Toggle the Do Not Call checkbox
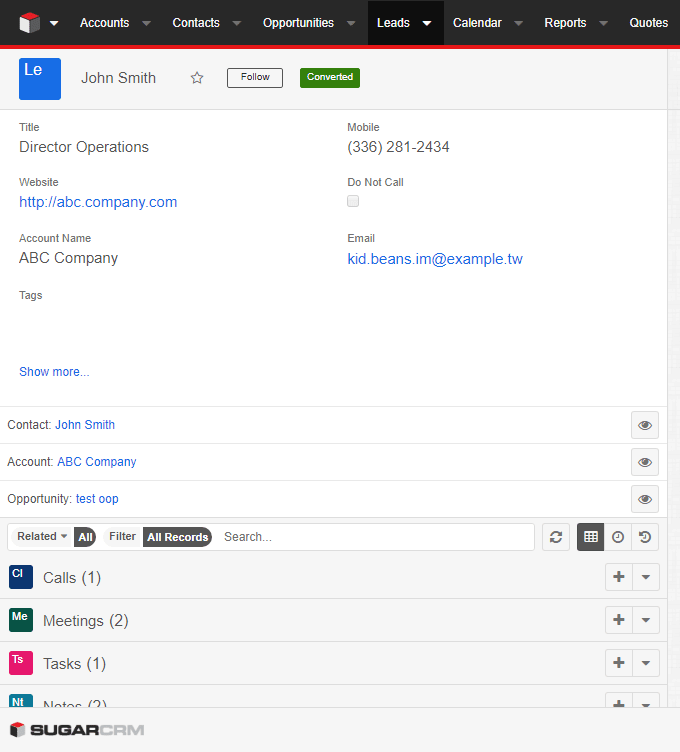 click(353, 201)
